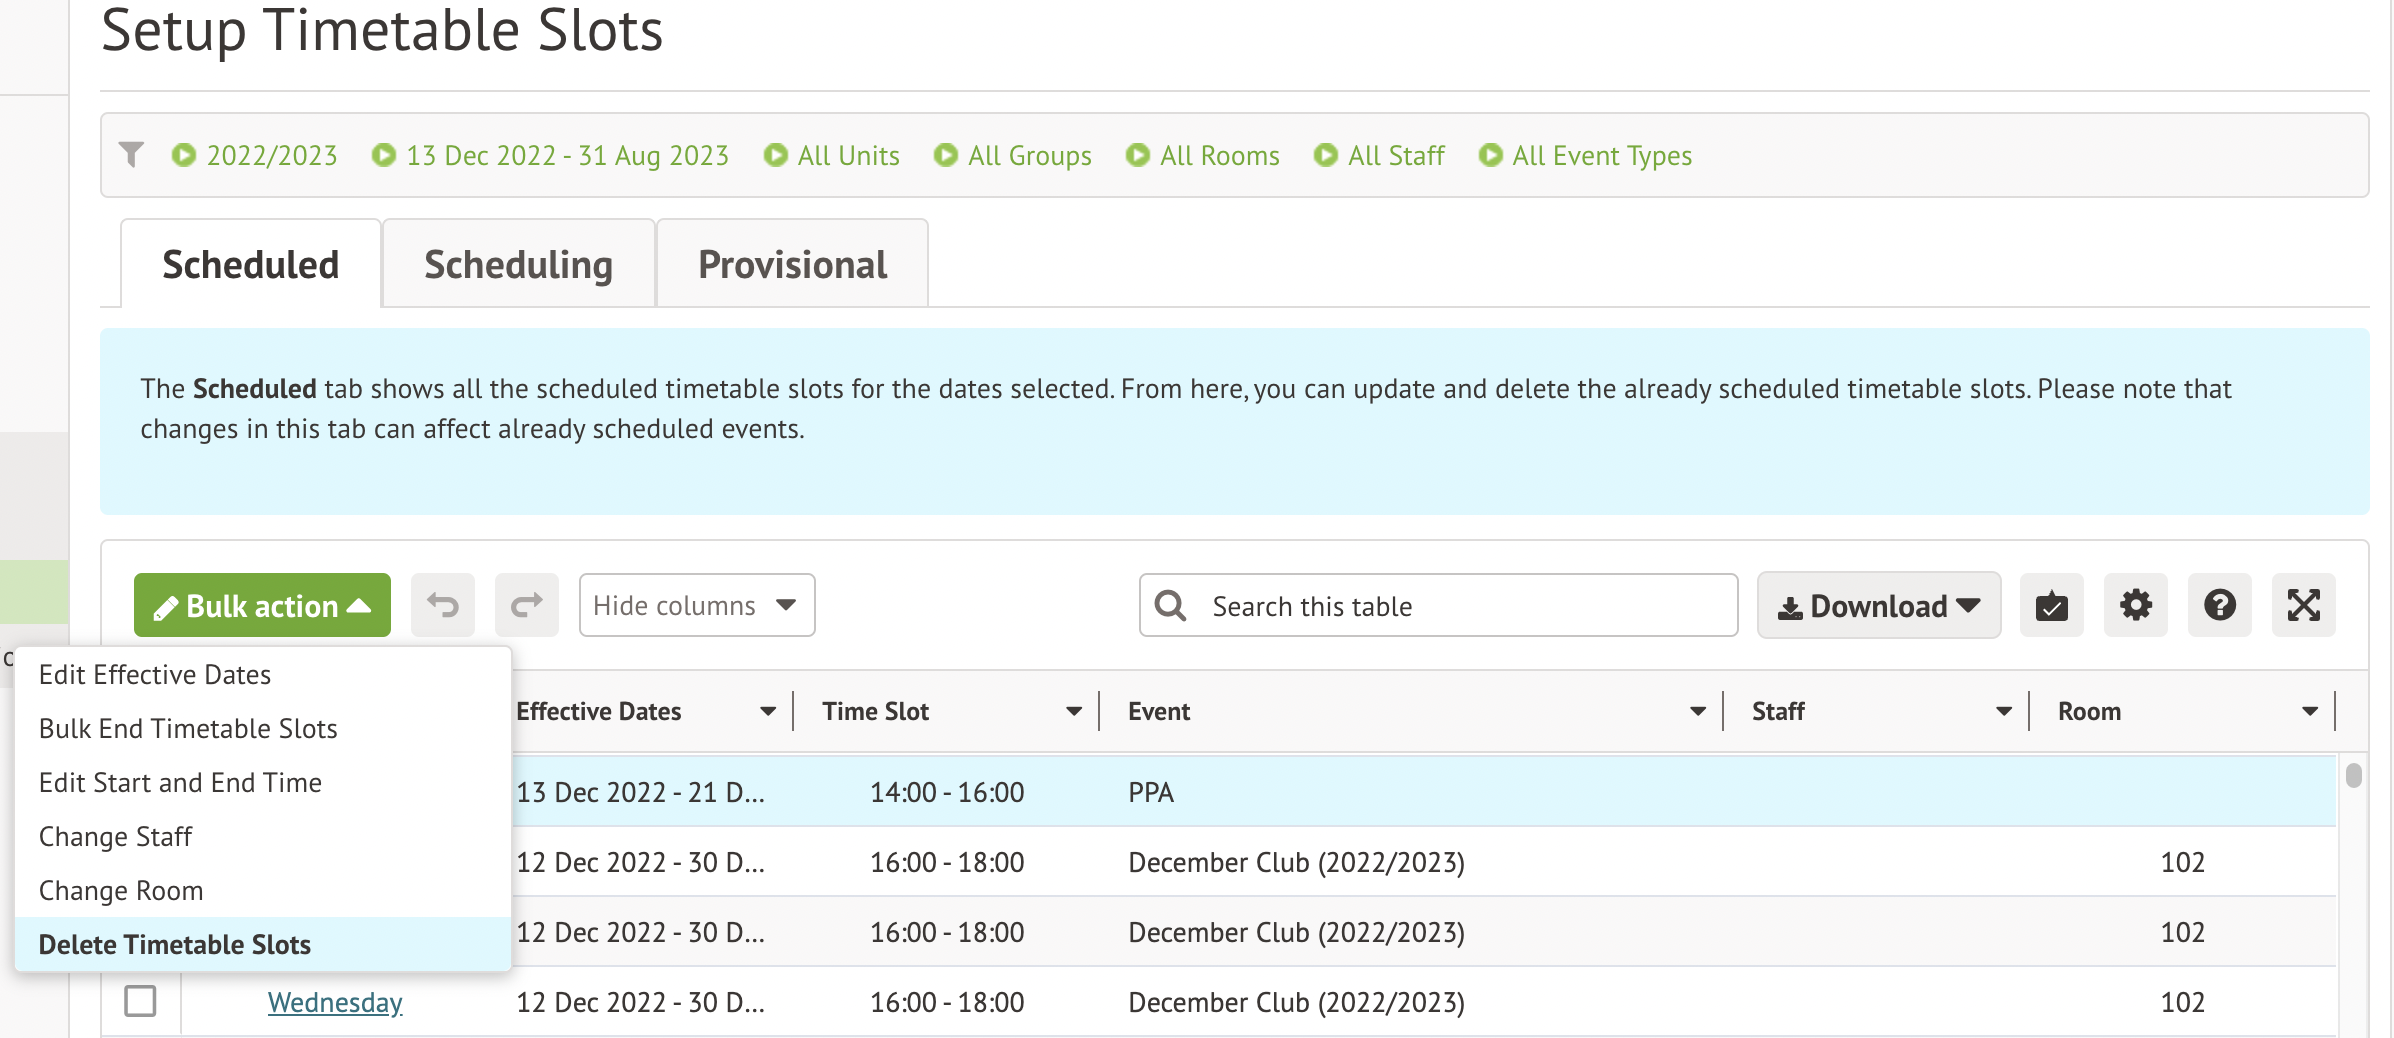Click the filter funnel icon
The height and width of the screenshot is (1038, 2394).
(131, 155)
